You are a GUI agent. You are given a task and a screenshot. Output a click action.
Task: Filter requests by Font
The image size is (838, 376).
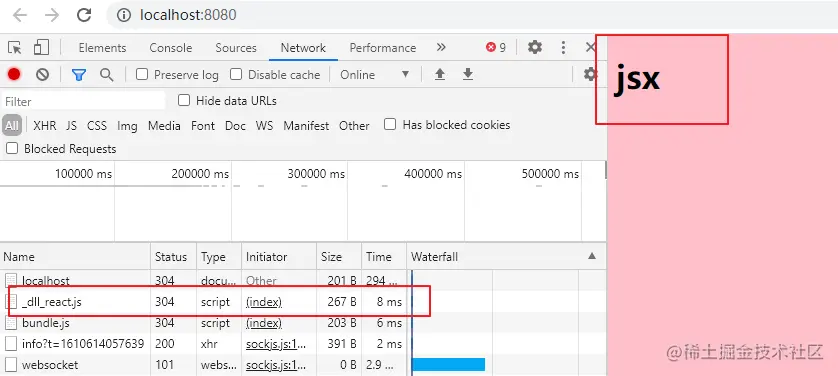(203, 126)
